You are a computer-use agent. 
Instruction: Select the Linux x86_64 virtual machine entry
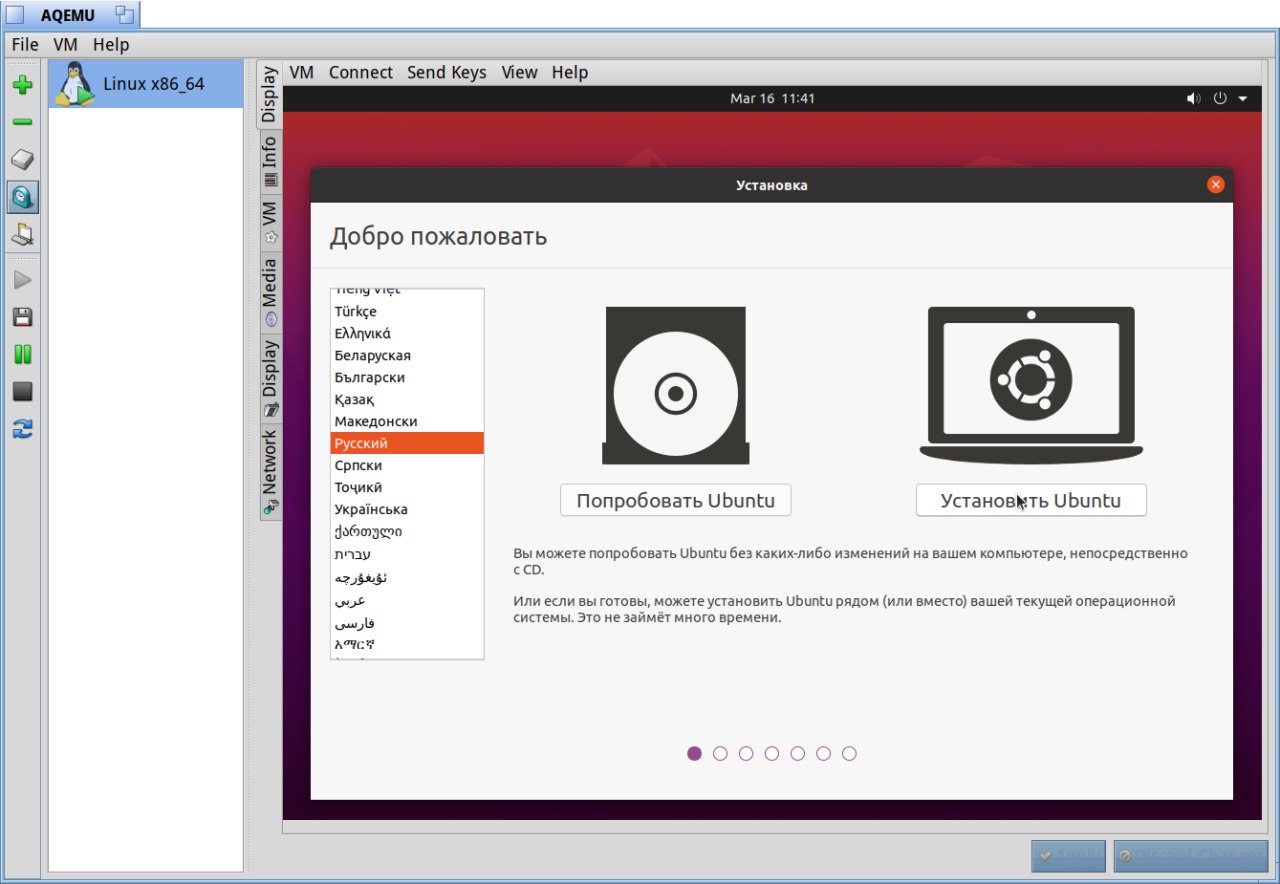pyautogui.click(x=146, y=84)
